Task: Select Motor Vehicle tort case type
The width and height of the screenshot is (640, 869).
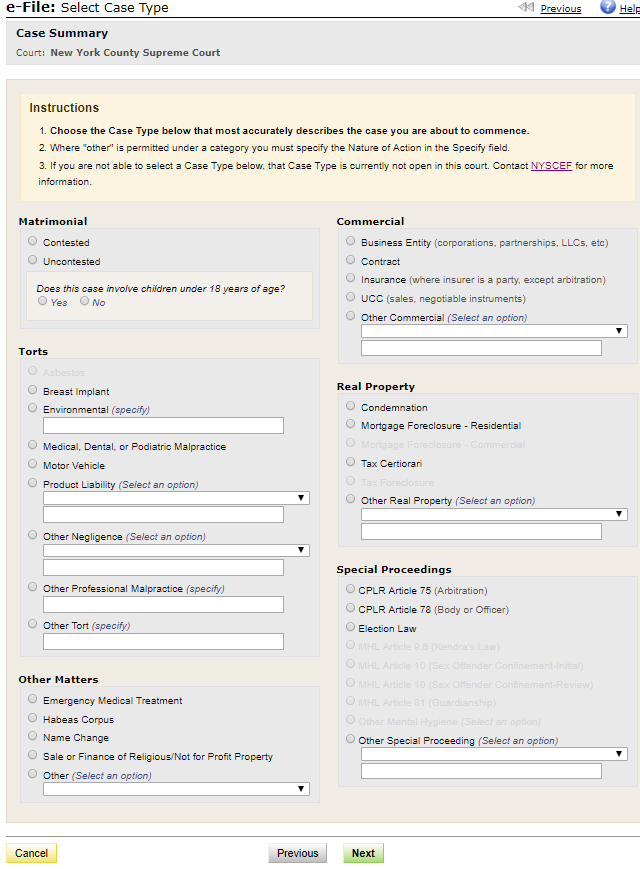Action: click(33, 465)
